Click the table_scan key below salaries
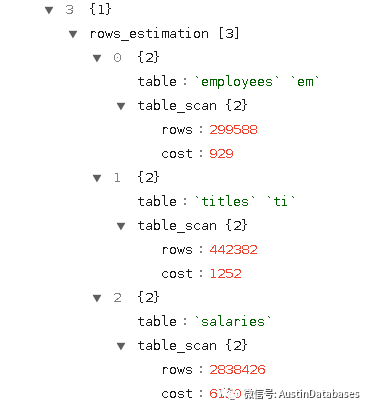371x411 pixels. pyautogui.click(x=177, y=346)
